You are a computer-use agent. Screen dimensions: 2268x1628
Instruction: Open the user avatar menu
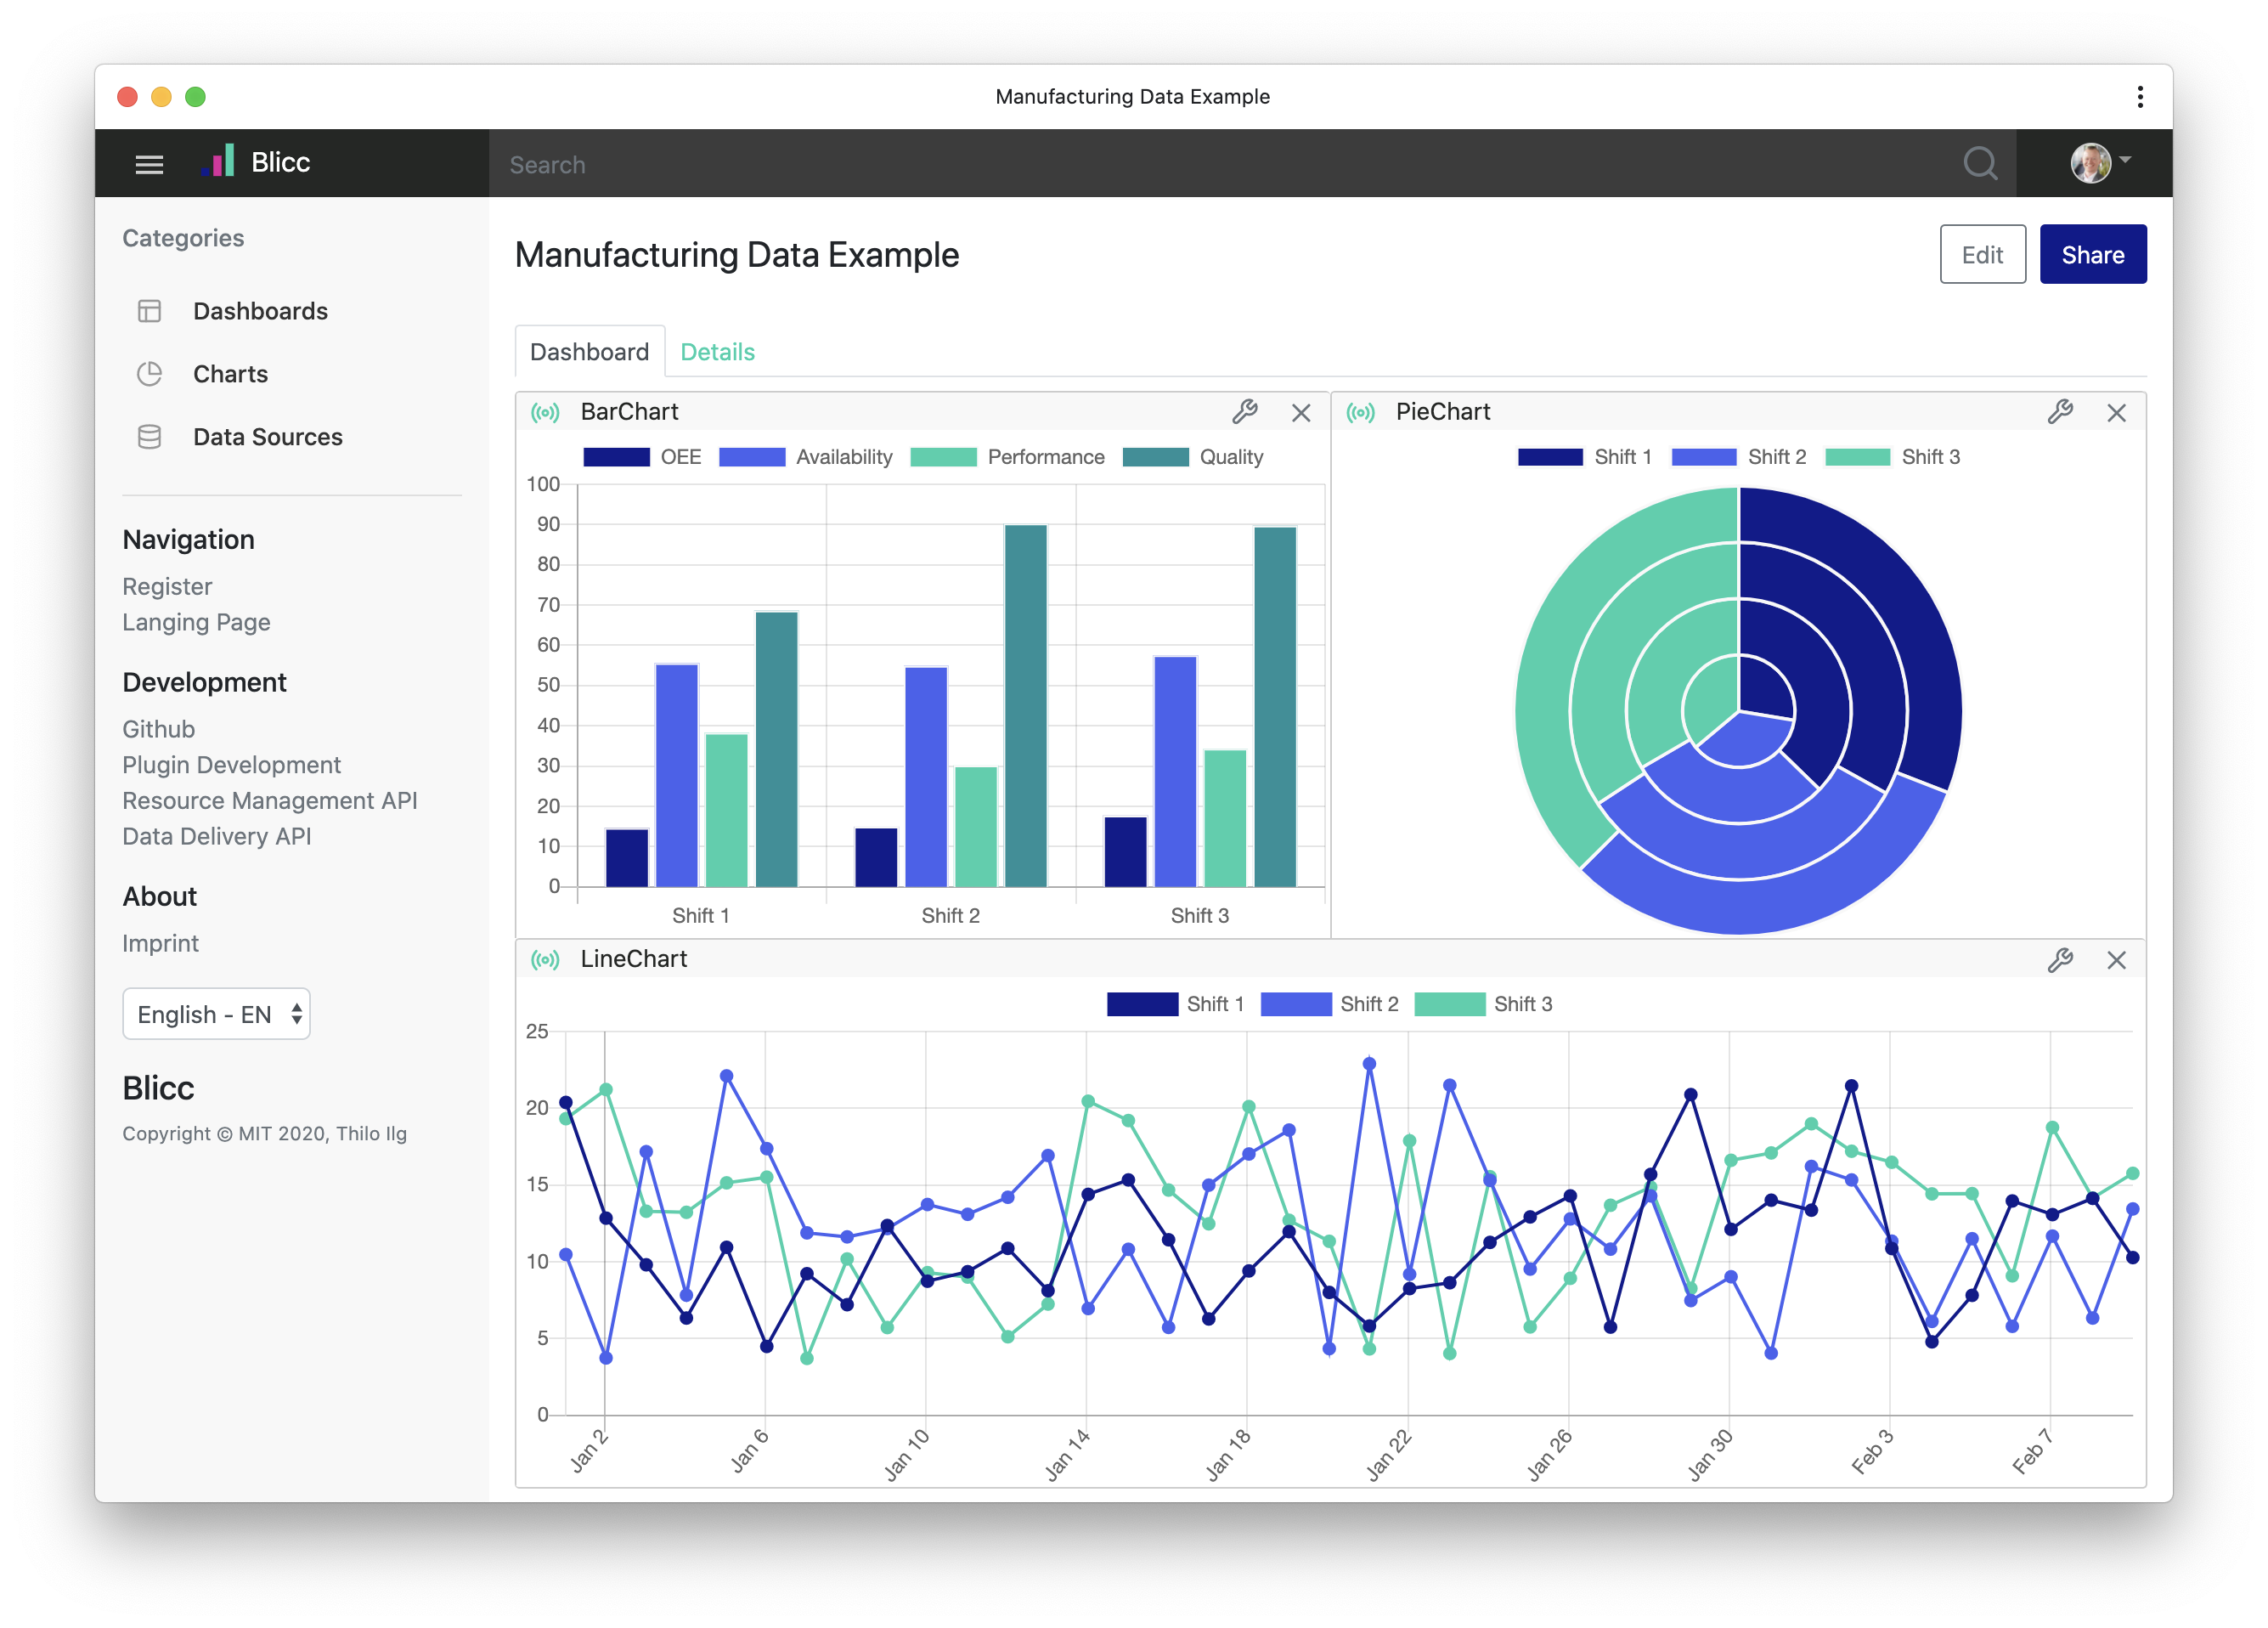(x=2100, y=162)
